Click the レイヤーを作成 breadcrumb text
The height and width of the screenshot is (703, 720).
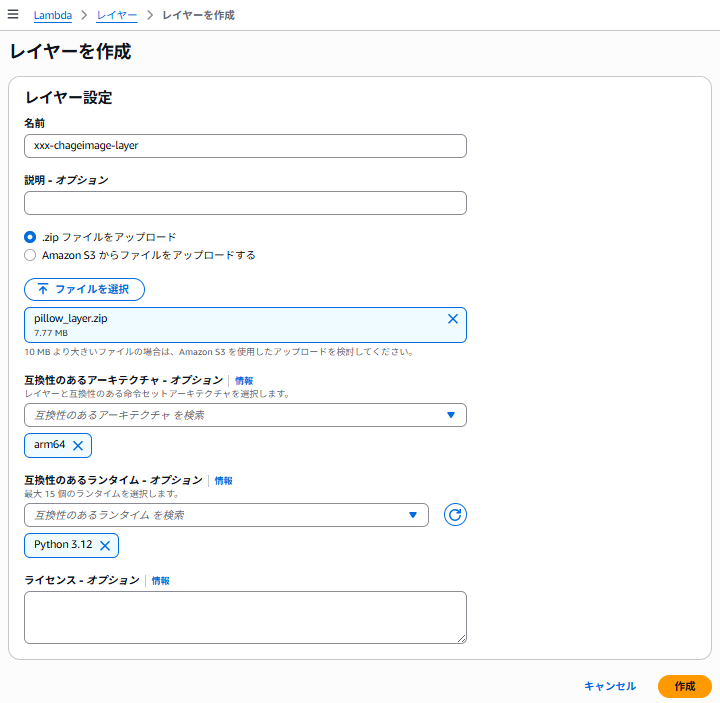pos(198,15)
